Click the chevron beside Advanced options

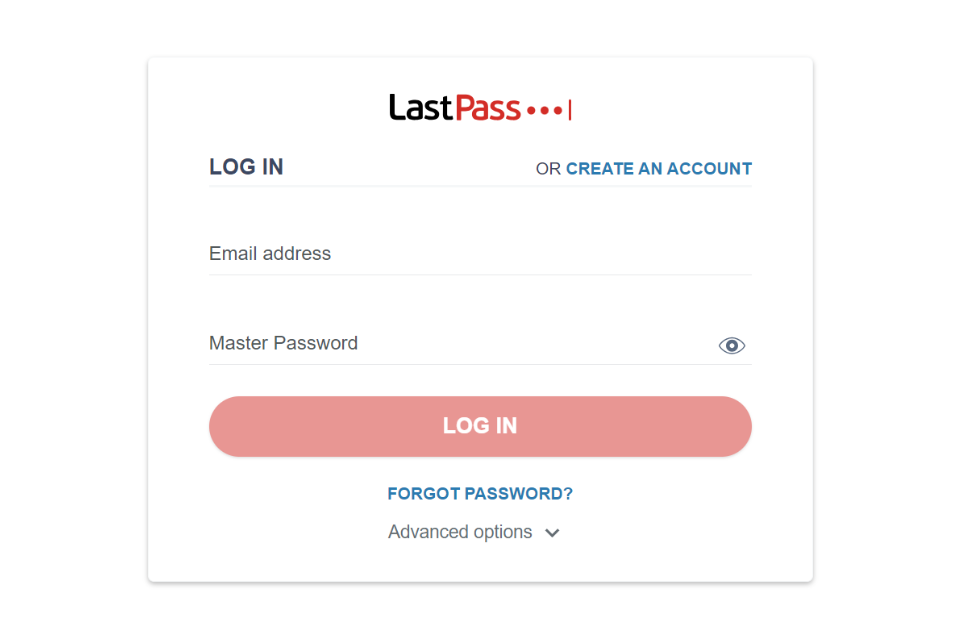tap(552, 533)
